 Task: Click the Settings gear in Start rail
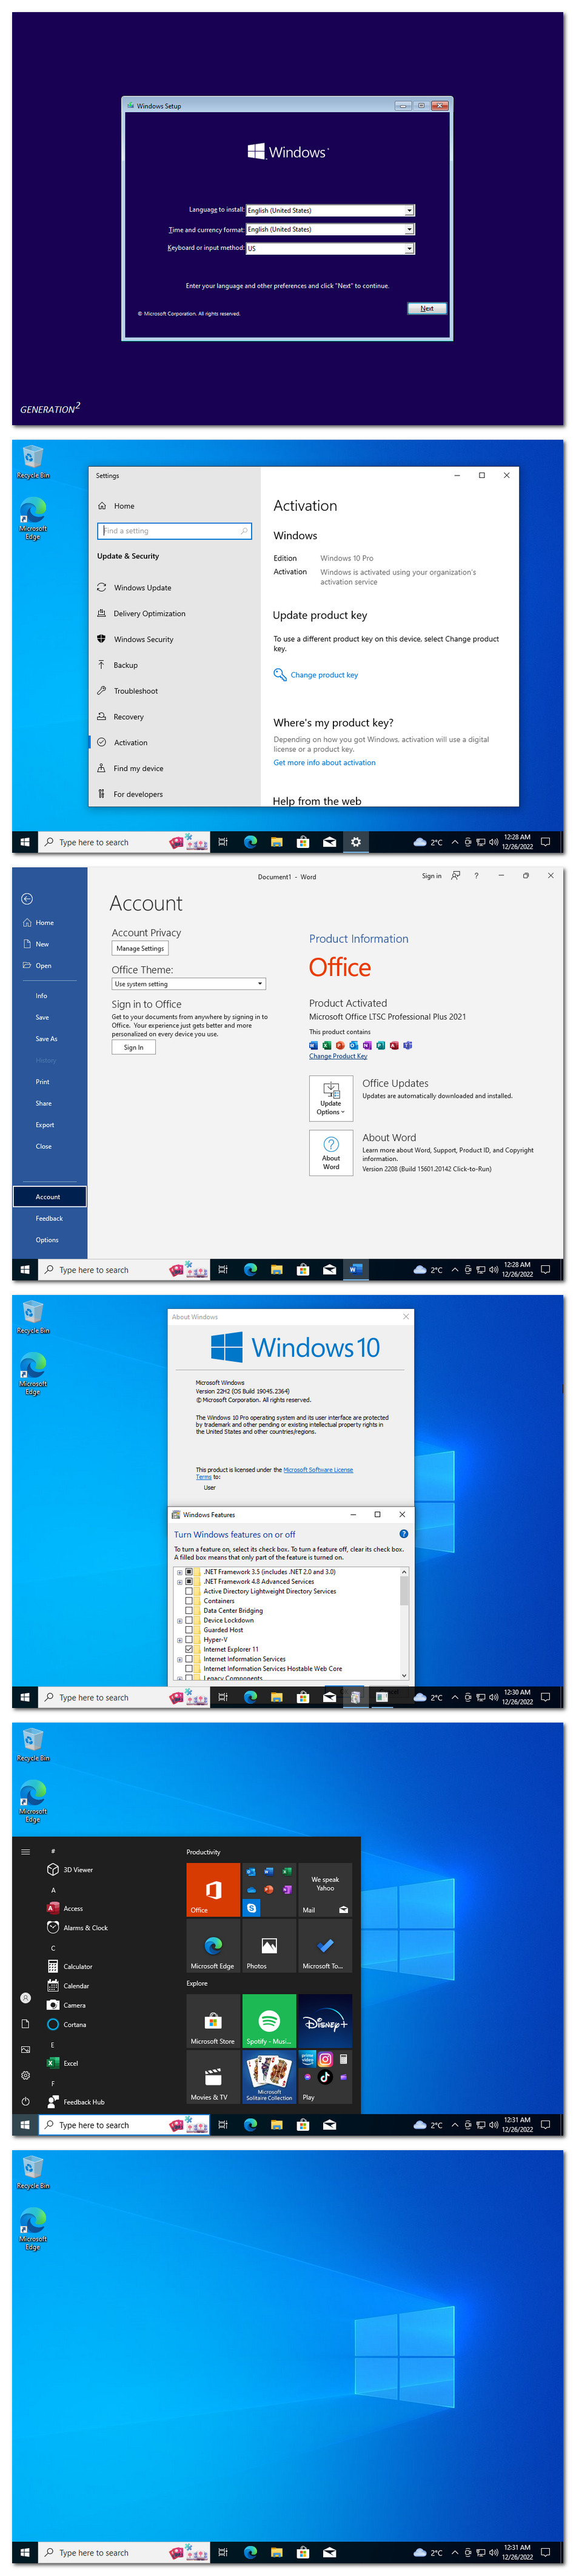click(26, 2074)
